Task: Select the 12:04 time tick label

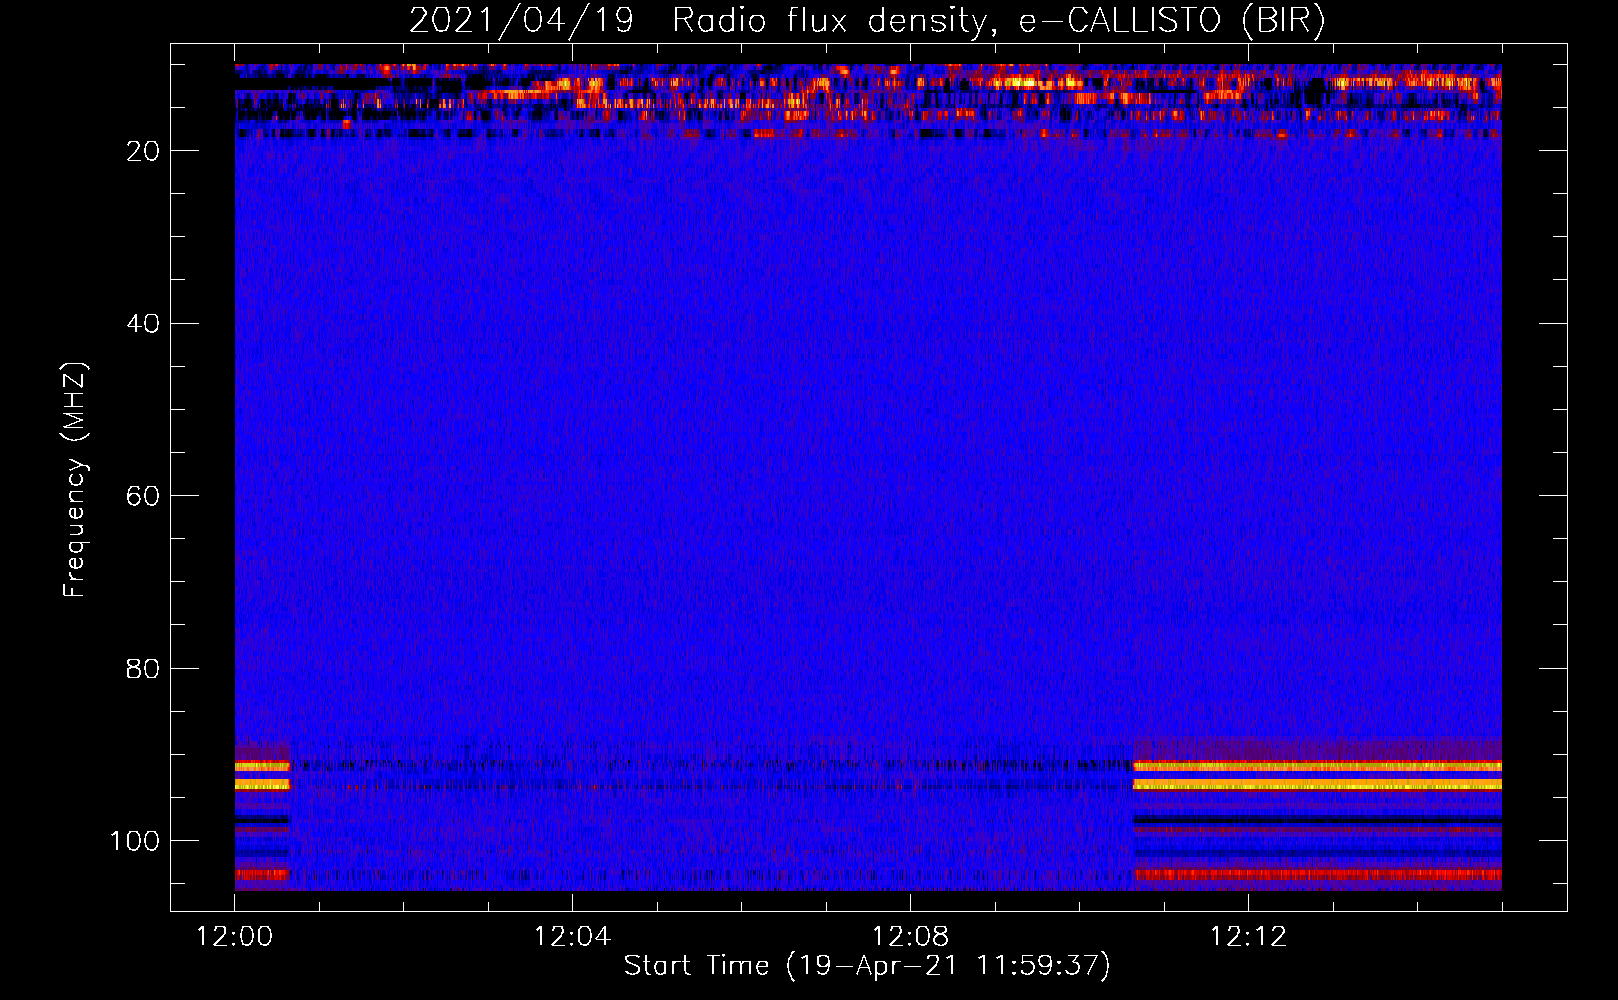Action: (x=572, y=936)
